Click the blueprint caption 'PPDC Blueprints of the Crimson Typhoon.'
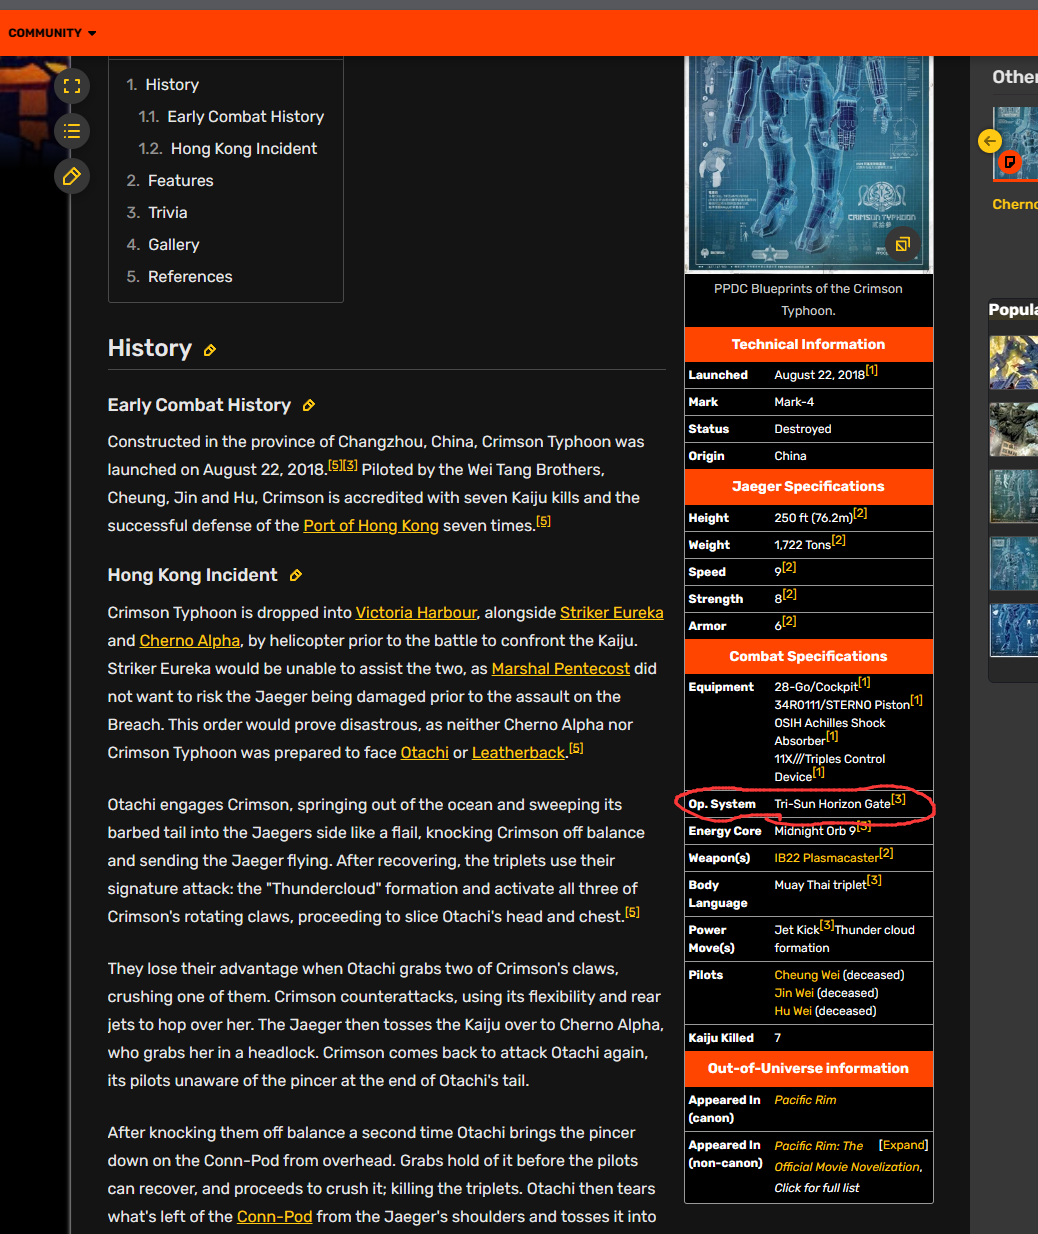1038x1234 pixels. [x=808, y=300]
